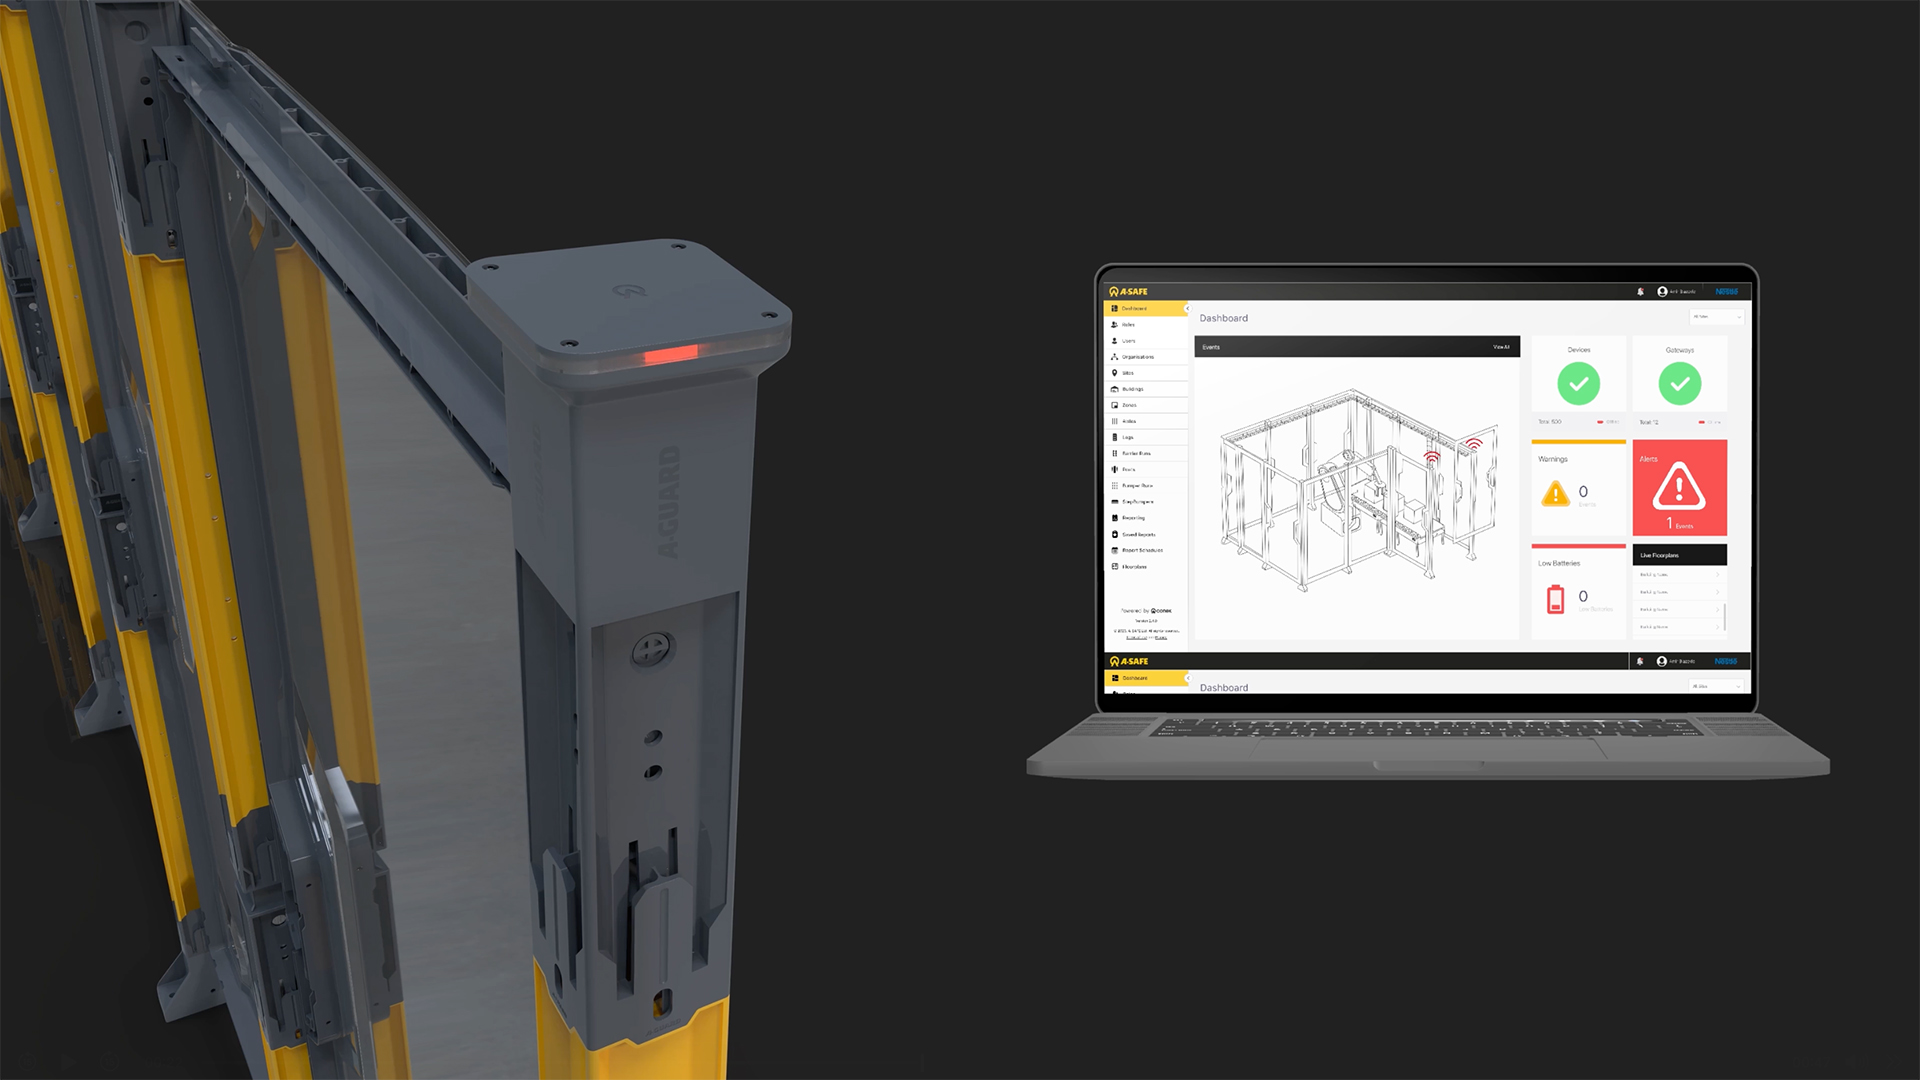
Task: Open the Roles page icon in sidebar
Action: [1115, 325]
